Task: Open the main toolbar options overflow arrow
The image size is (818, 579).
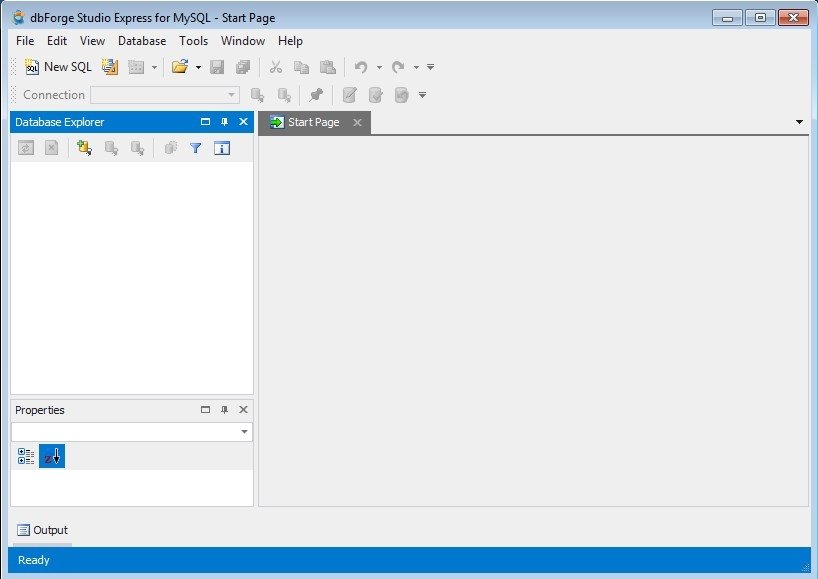Action: pos(430,67)
